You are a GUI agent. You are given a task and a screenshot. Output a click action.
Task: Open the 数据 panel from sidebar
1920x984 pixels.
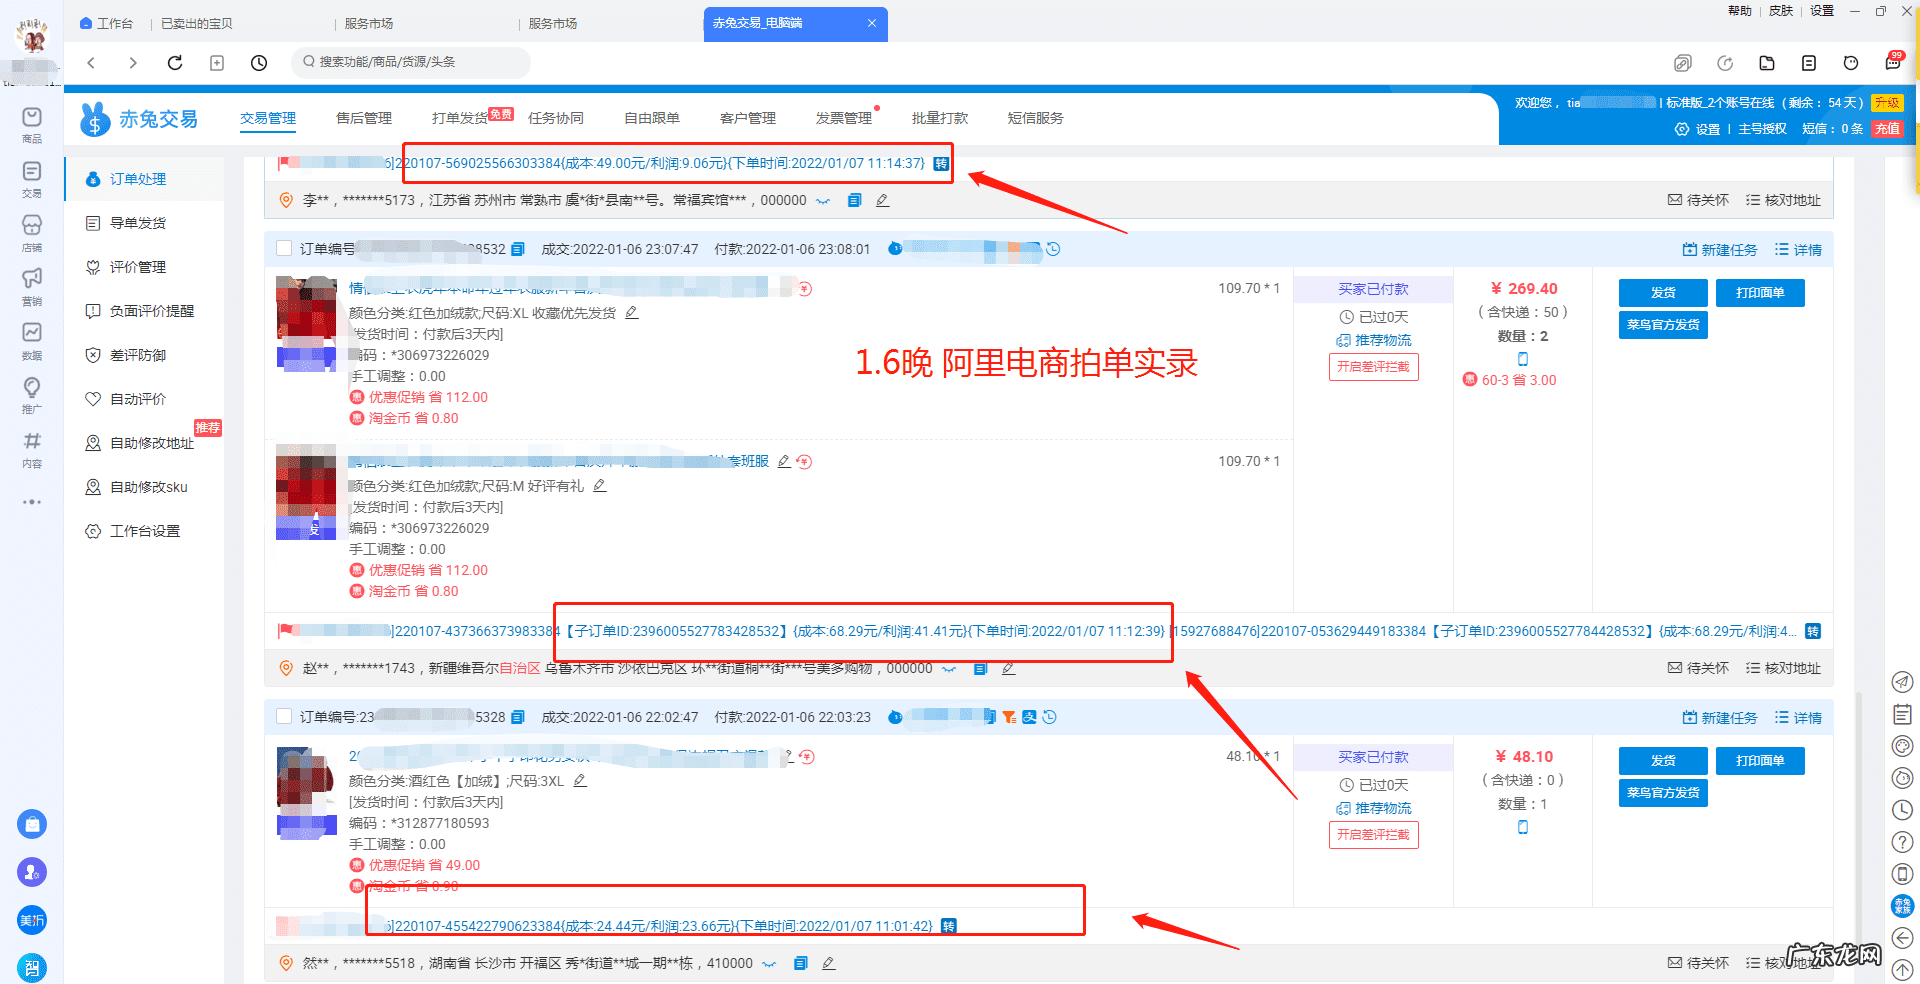[x=32, y=333]
